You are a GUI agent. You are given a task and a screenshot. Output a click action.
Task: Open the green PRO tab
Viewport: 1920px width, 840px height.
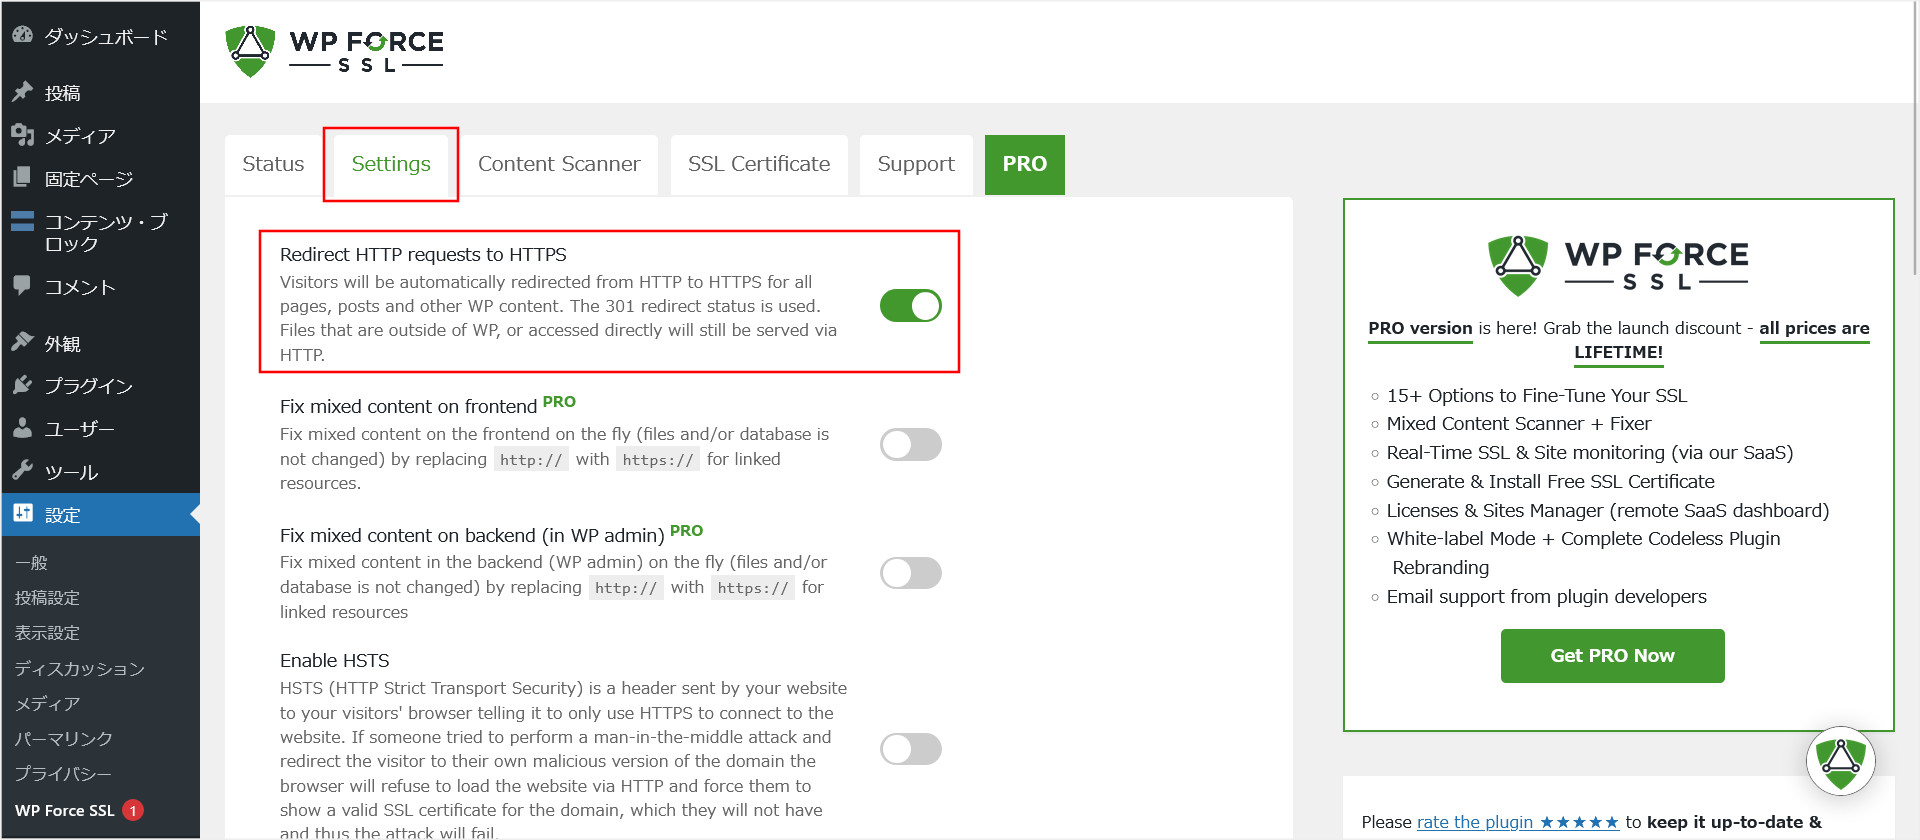click(x=1024, y=164)
